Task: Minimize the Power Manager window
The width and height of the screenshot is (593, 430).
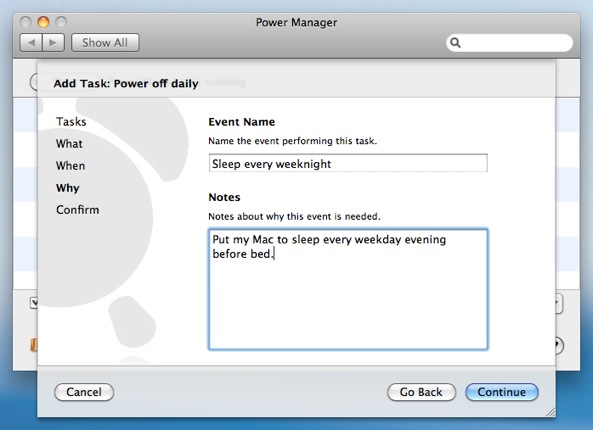Action: 43,22
